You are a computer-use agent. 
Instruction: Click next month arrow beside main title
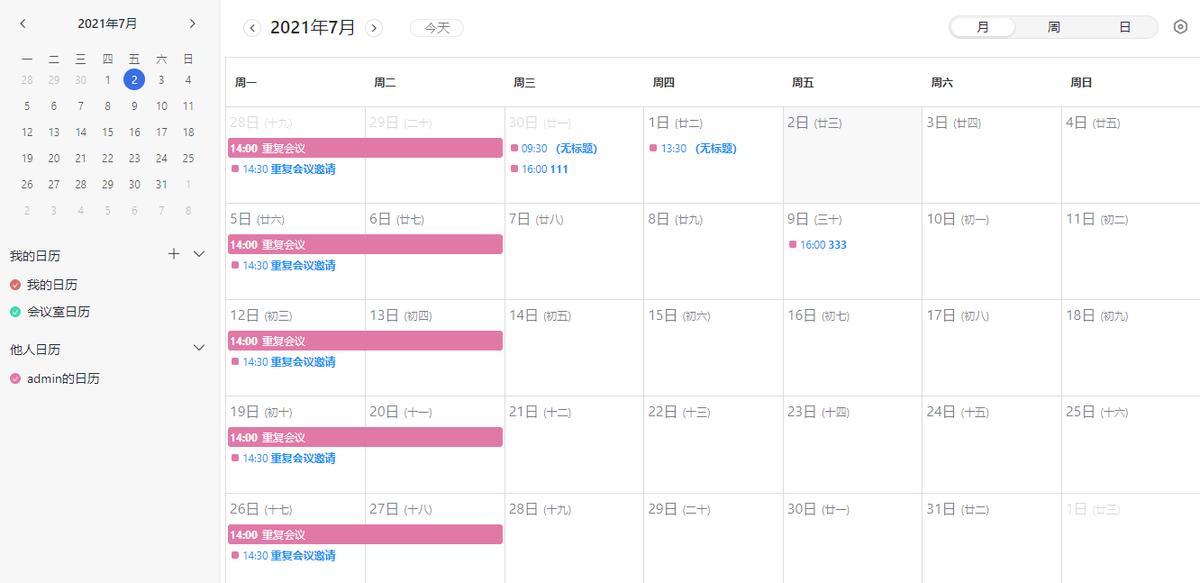click(x=374, y=28)
